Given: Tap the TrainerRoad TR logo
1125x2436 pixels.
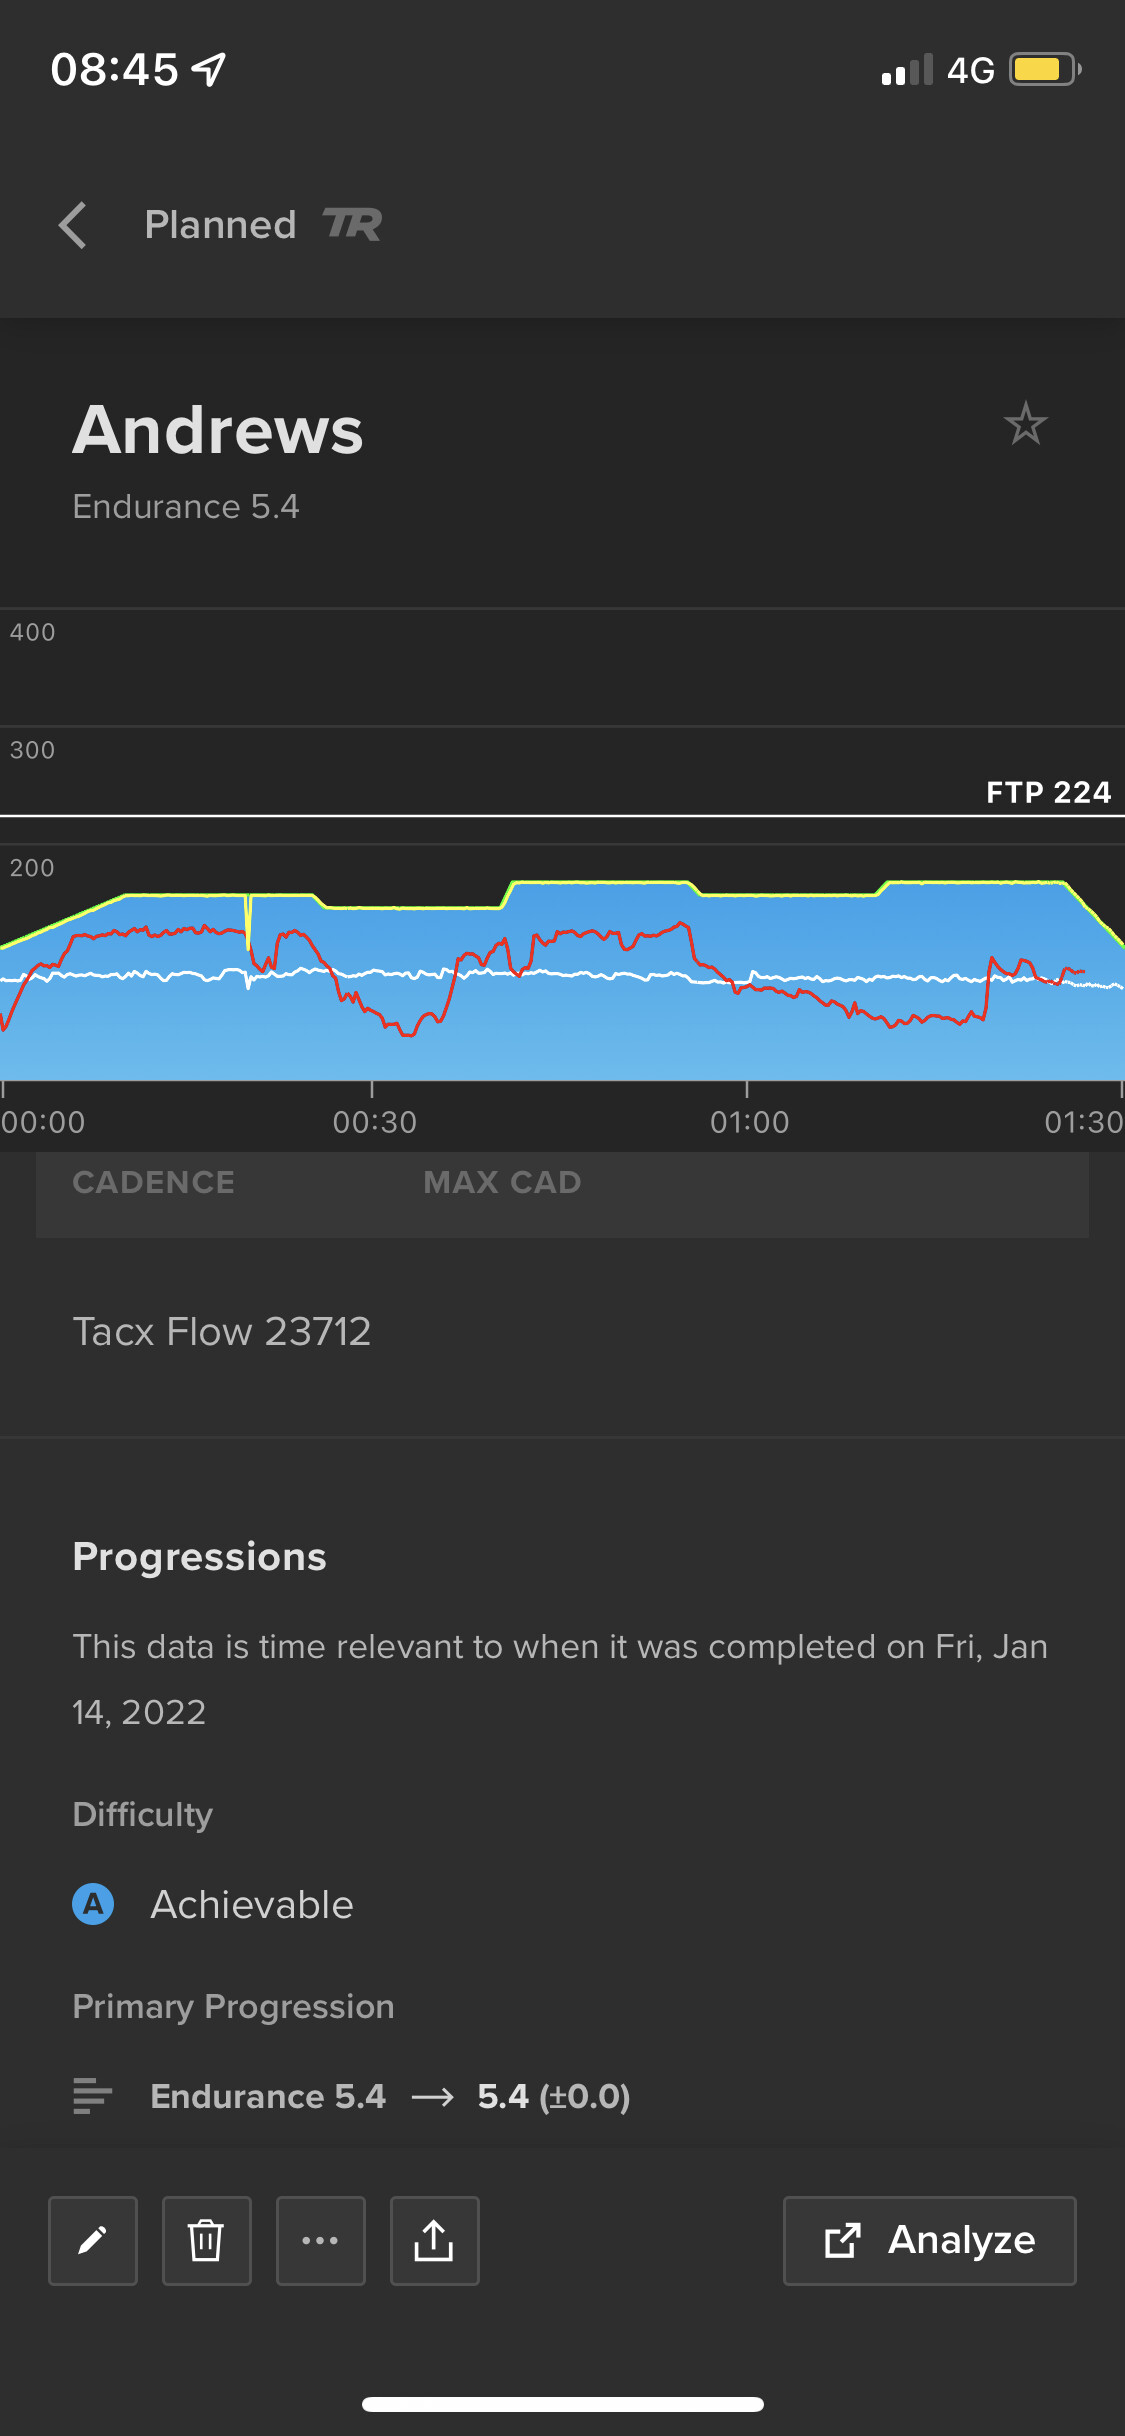Looking at the screenshot, I should [352, 225].
